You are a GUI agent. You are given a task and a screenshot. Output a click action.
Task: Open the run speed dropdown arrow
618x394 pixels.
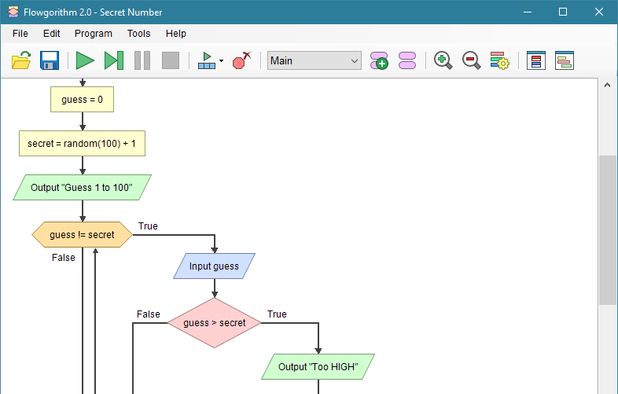(221, 61)
